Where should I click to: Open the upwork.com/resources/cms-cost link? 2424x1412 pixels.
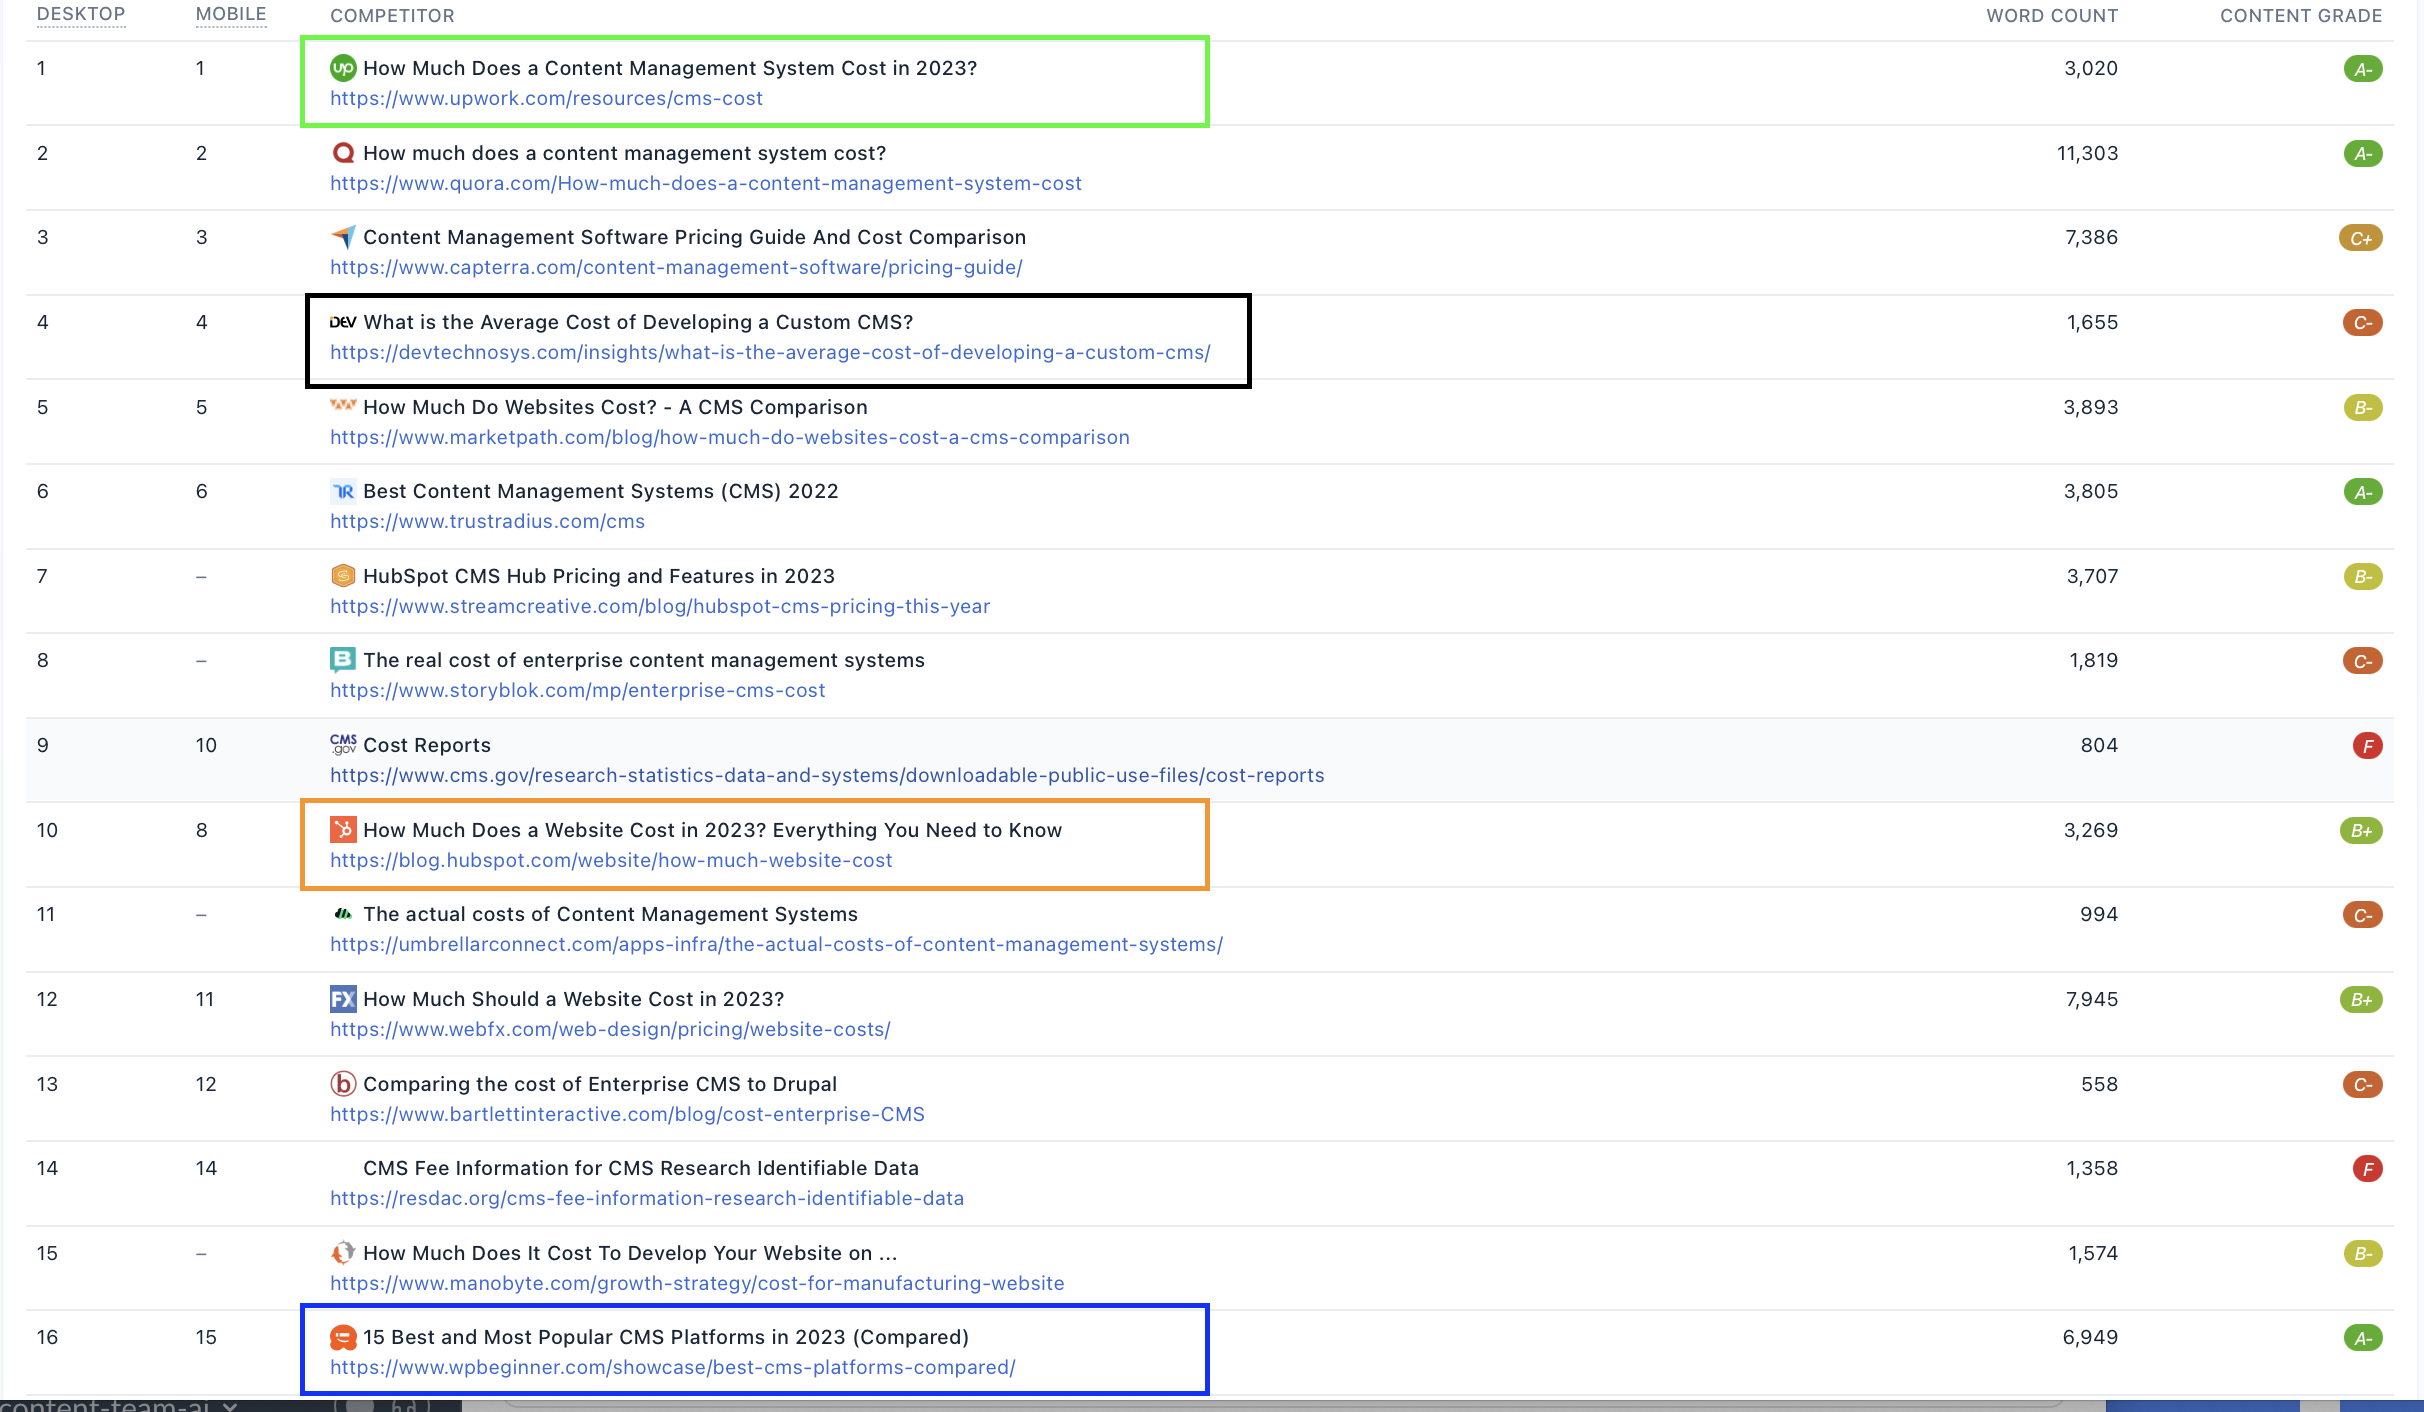point(546,98)
